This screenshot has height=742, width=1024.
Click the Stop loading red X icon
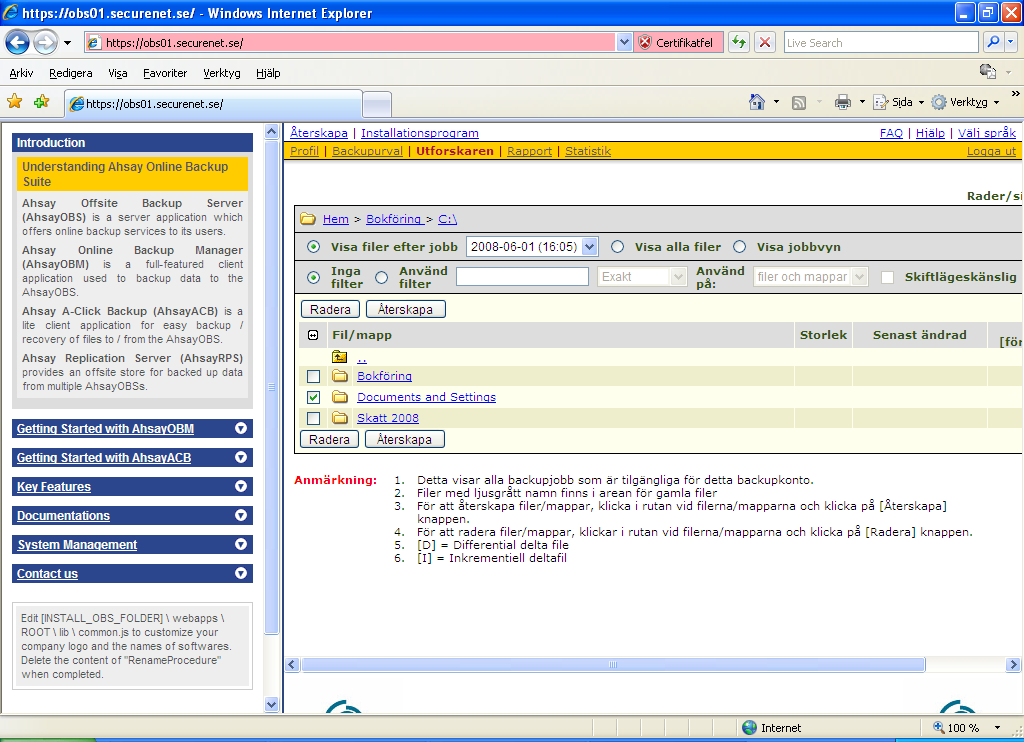[765, 42]
